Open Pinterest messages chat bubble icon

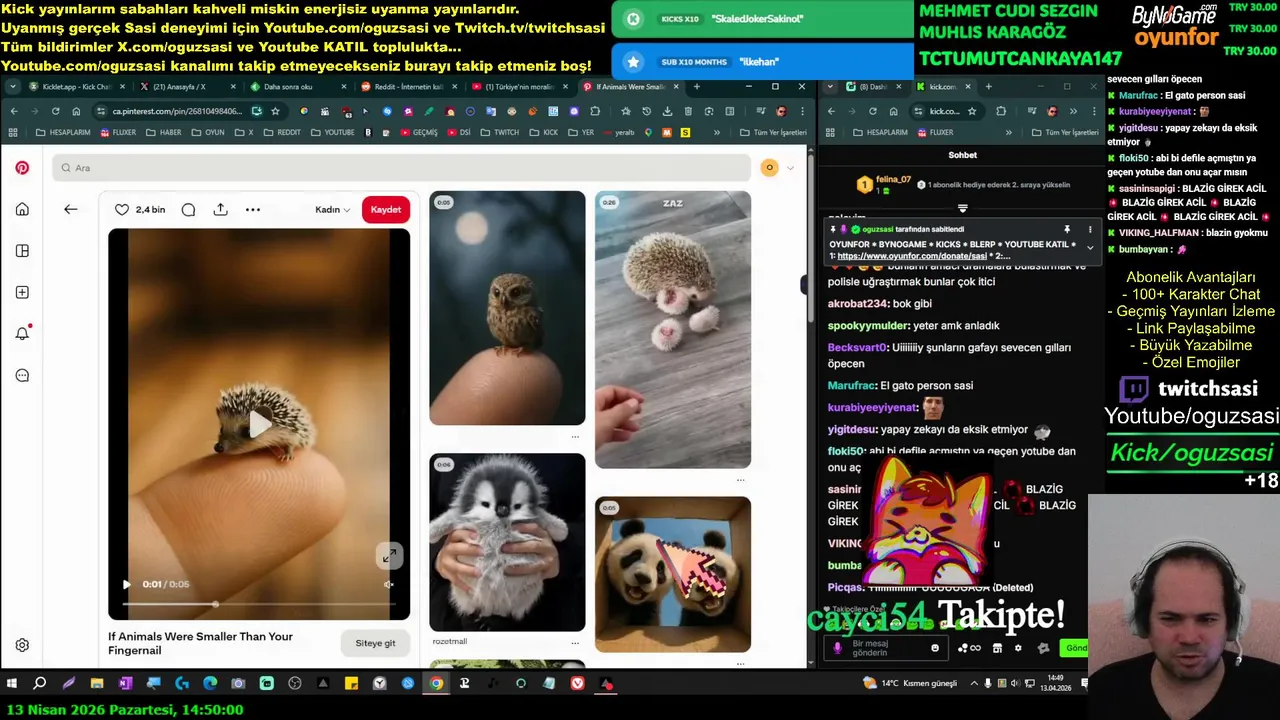point(22,376)
